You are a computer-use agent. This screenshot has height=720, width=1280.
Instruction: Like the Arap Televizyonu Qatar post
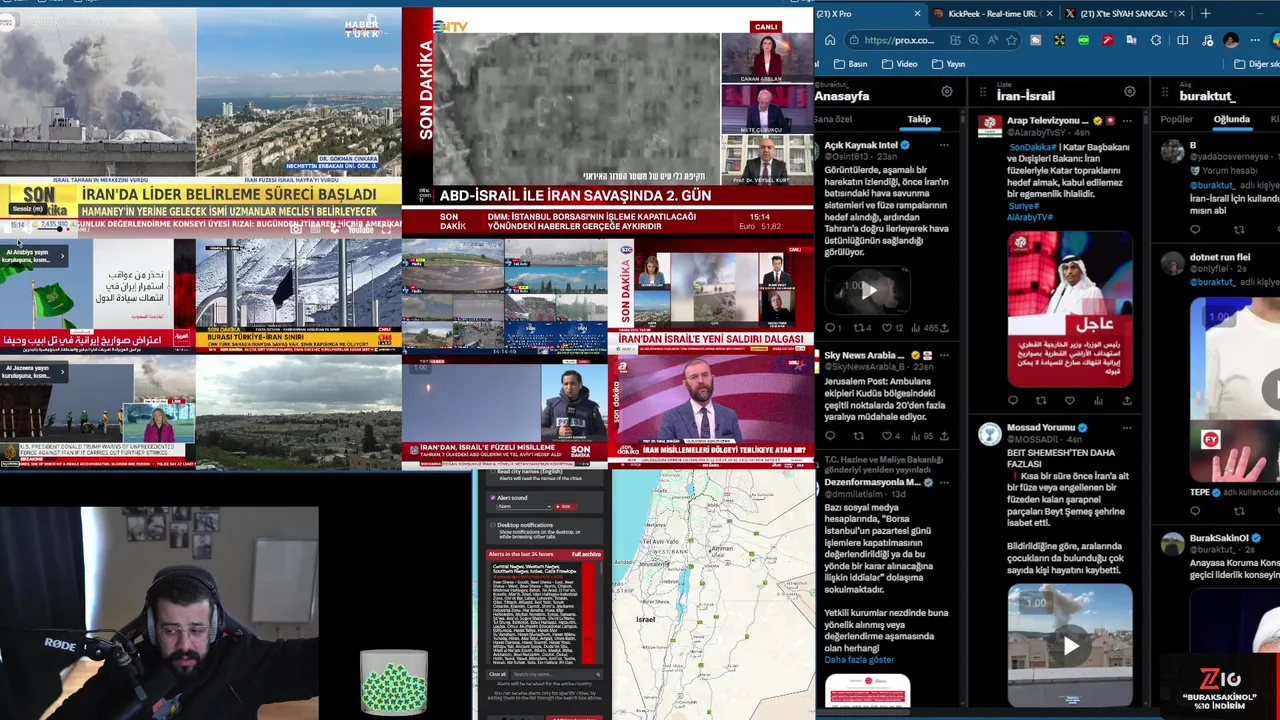tap(1069, 401)
